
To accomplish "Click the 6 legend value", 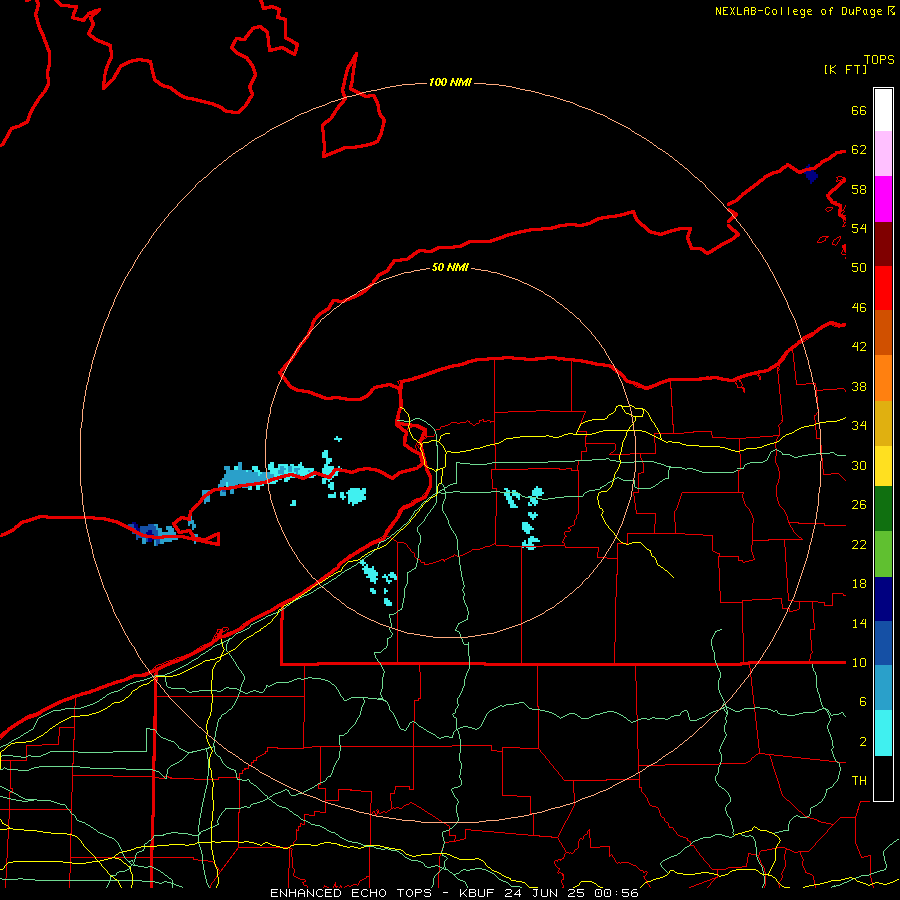I will tap(863, 701).
